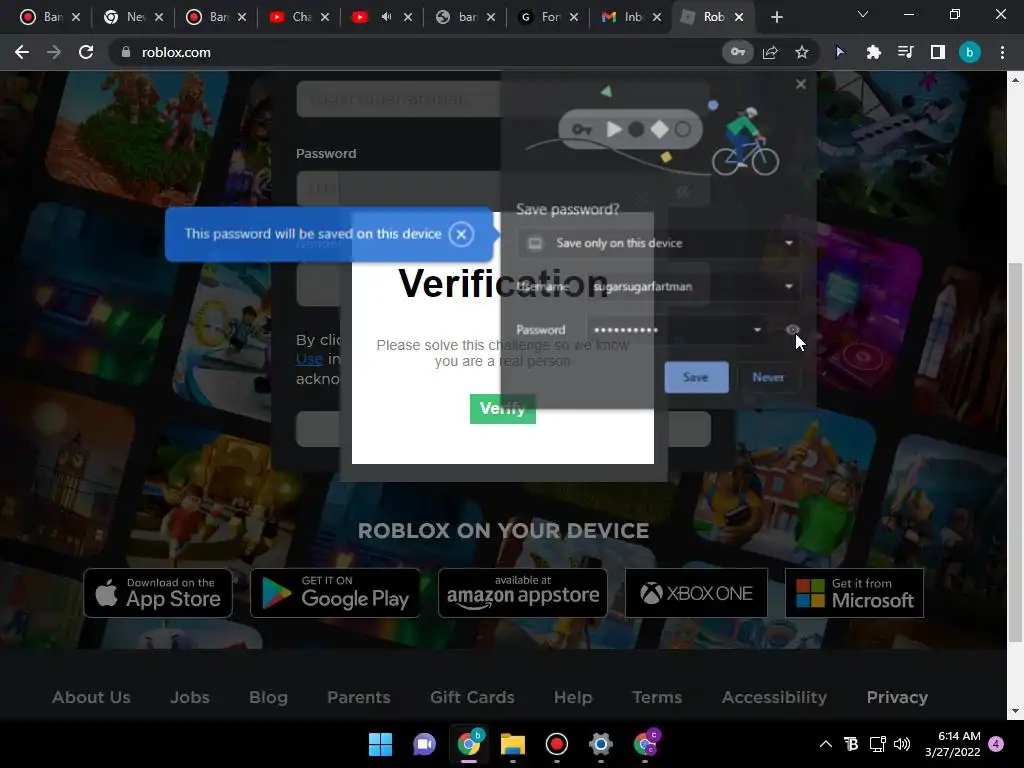Viewport: 1024px width, 768px height.
Task: Expand the 'Save only on this device' dropdown
Action: coord(658,243)
